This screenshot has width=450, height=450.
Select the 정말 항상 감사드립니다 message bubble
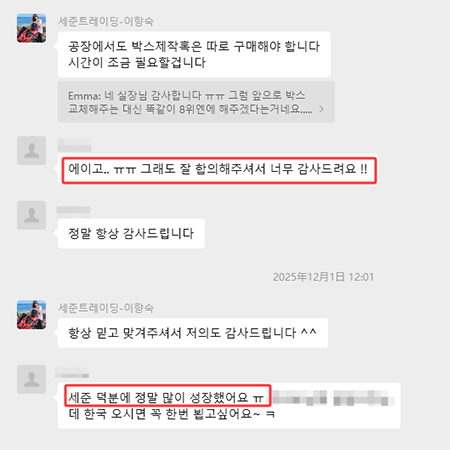pos(131,233)
